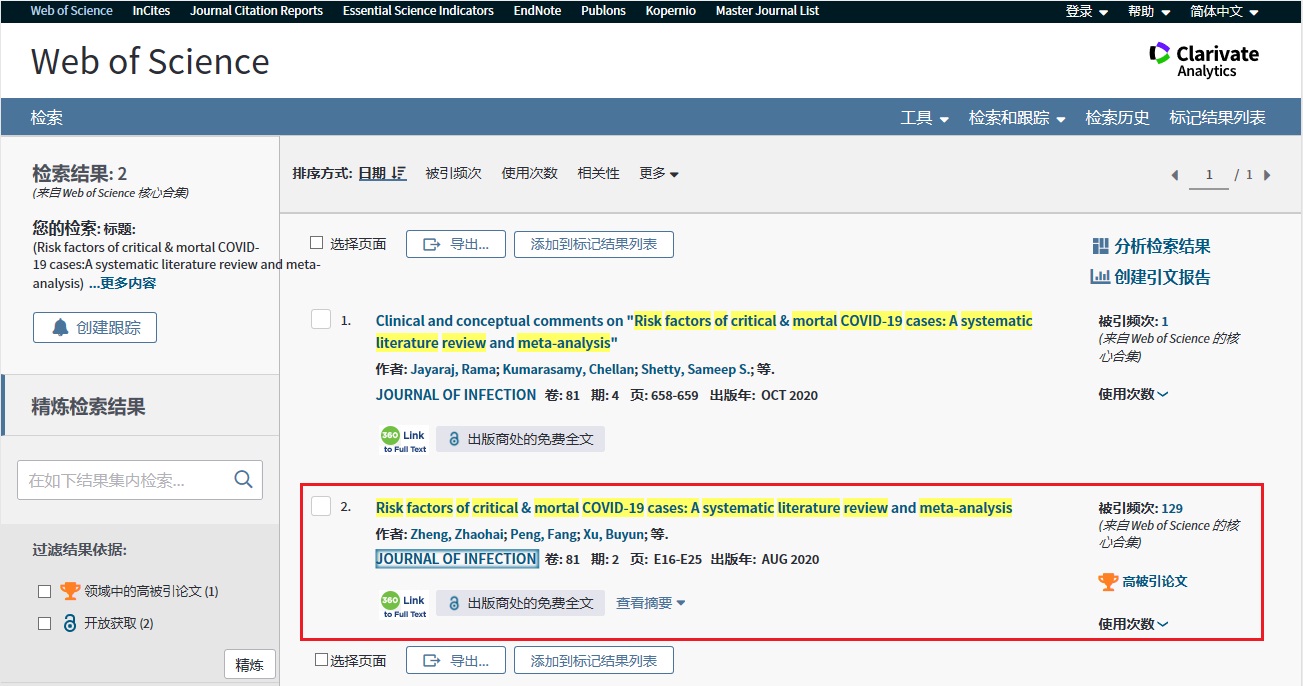Expand the 更多 sort options

point(659,173)
